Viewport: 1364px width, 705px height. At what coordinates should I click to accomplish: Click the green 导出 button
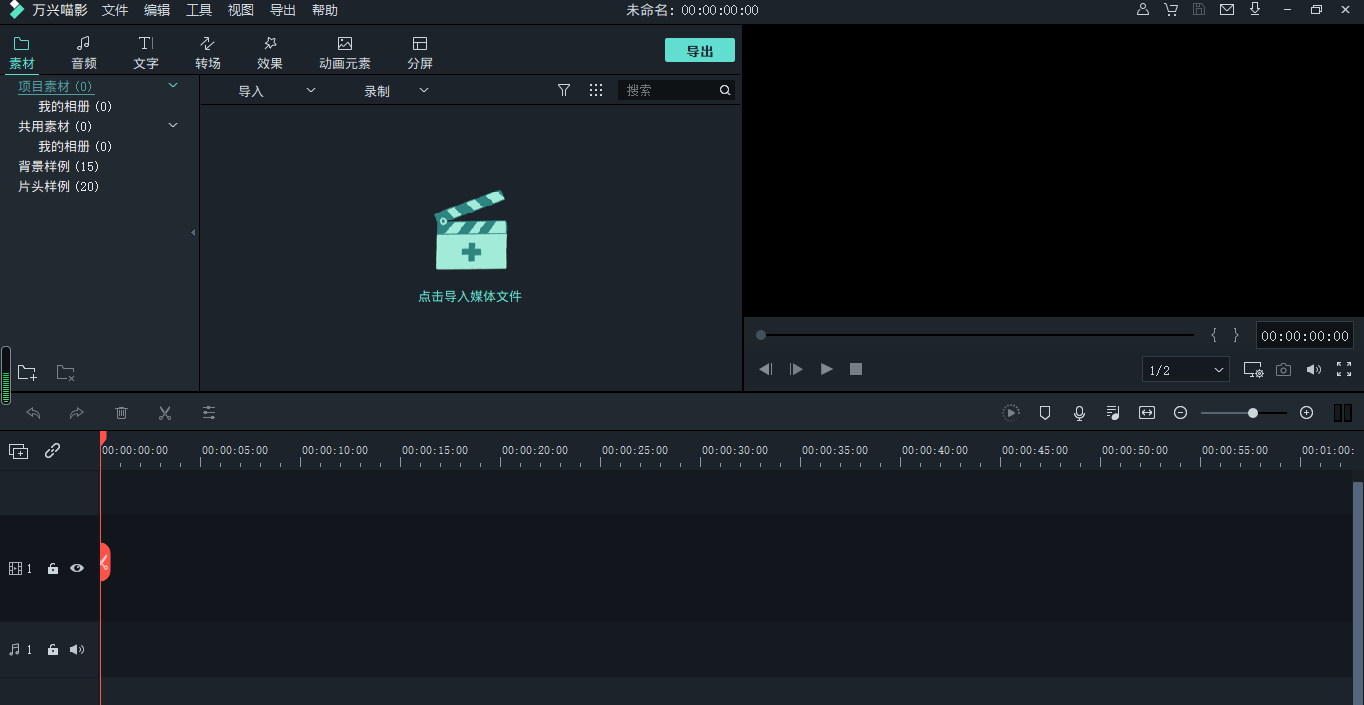tap(699, 51)
